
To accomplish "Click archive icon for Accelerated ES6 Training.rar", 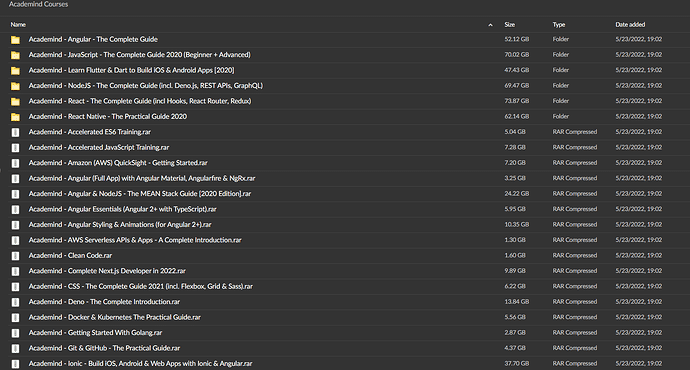I will tap(15, 132).
